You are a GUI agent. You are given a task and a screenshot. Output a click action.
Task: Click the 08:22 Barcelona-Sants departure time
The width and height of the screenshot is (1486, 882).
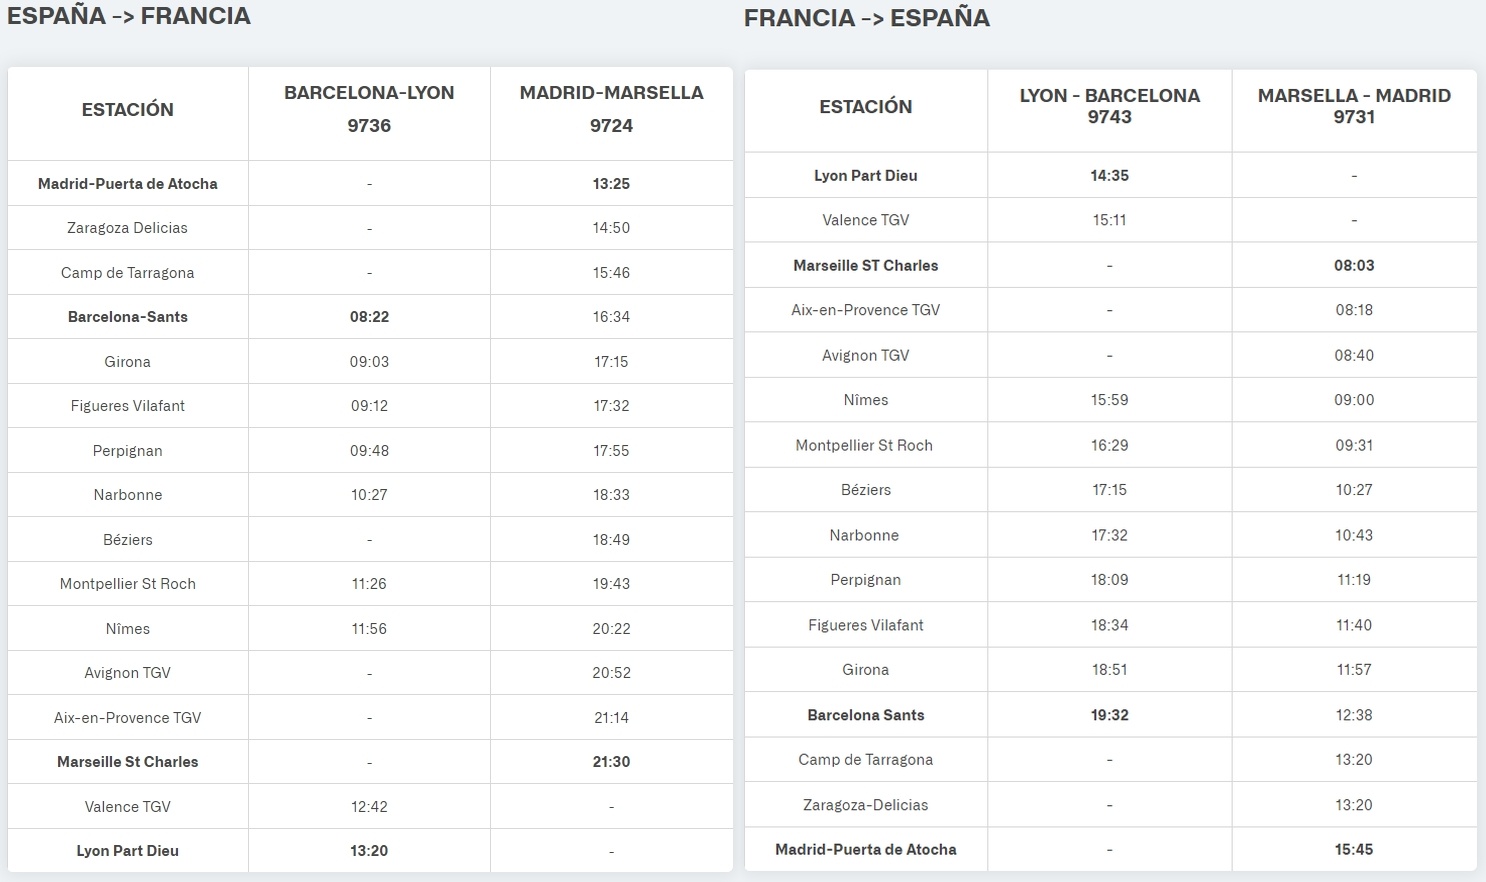click(x=369, y=317)
